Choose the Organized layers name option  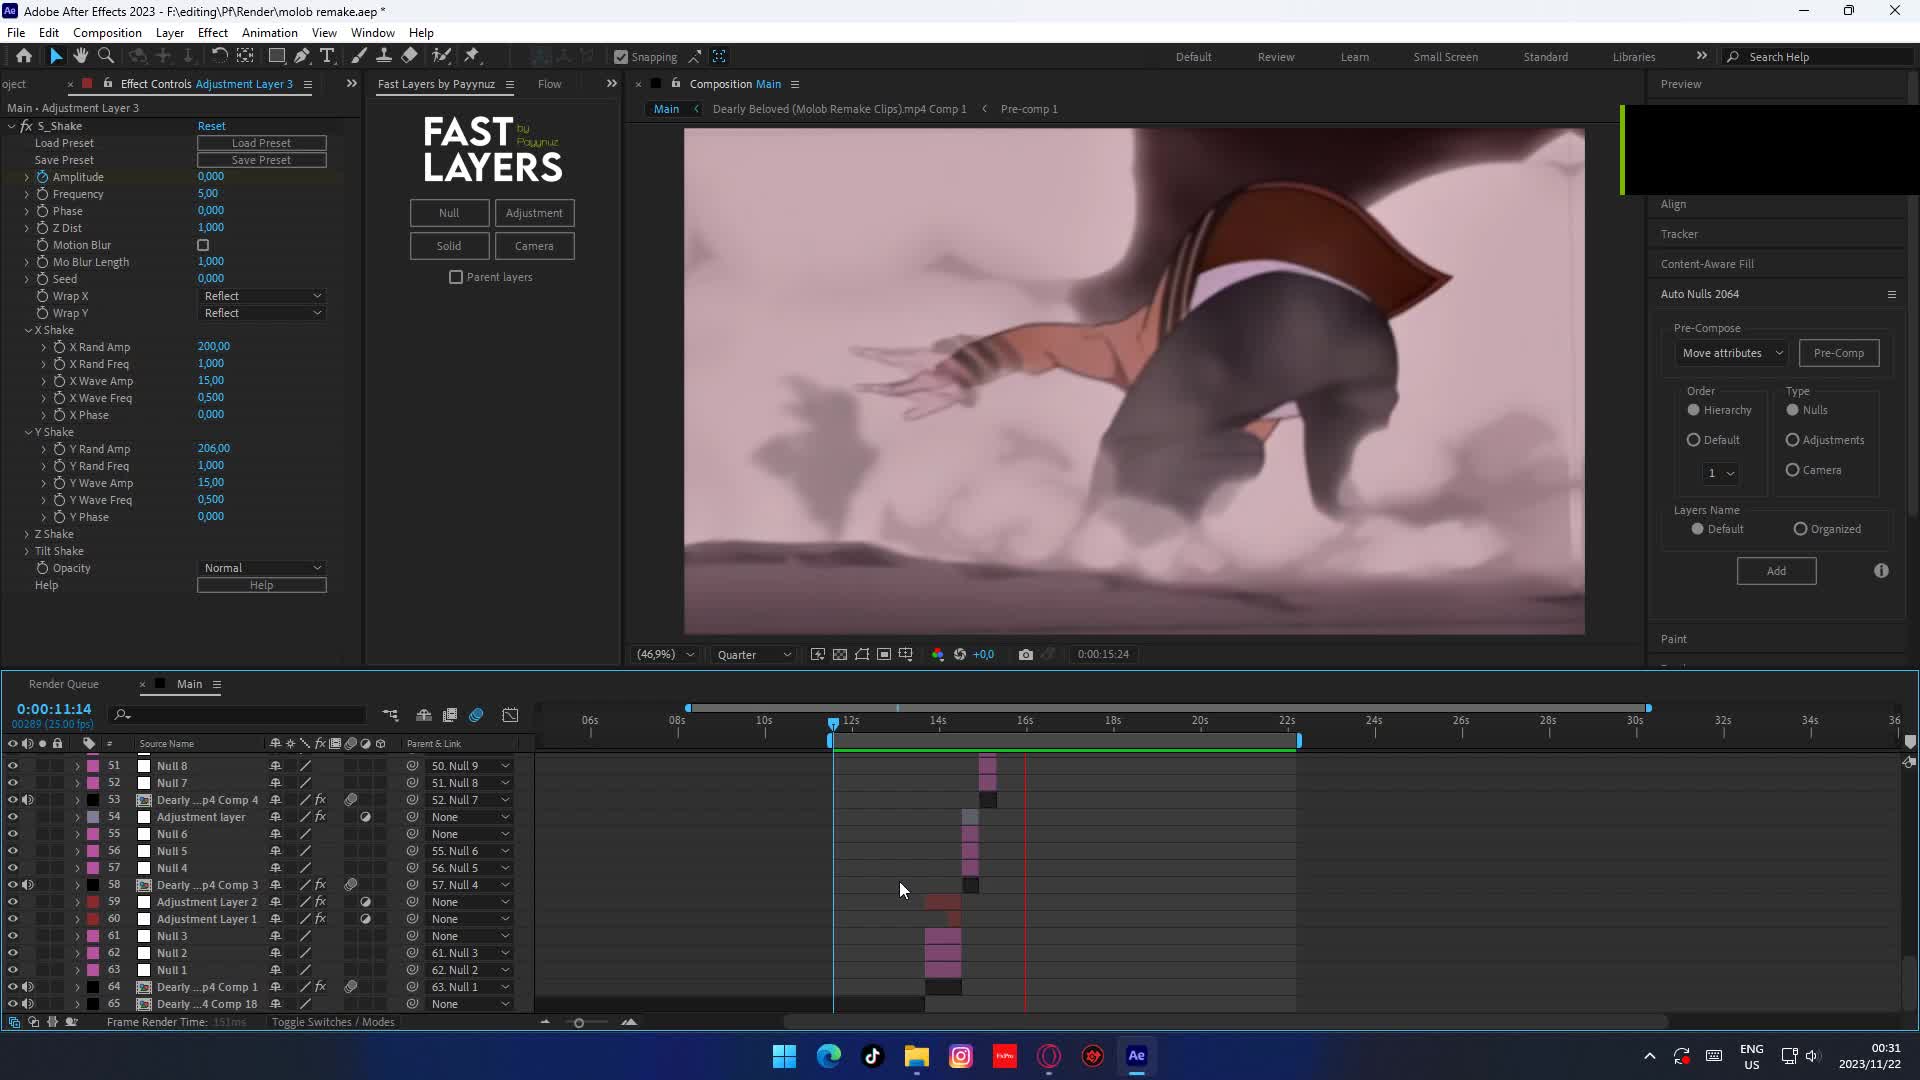1800,529
